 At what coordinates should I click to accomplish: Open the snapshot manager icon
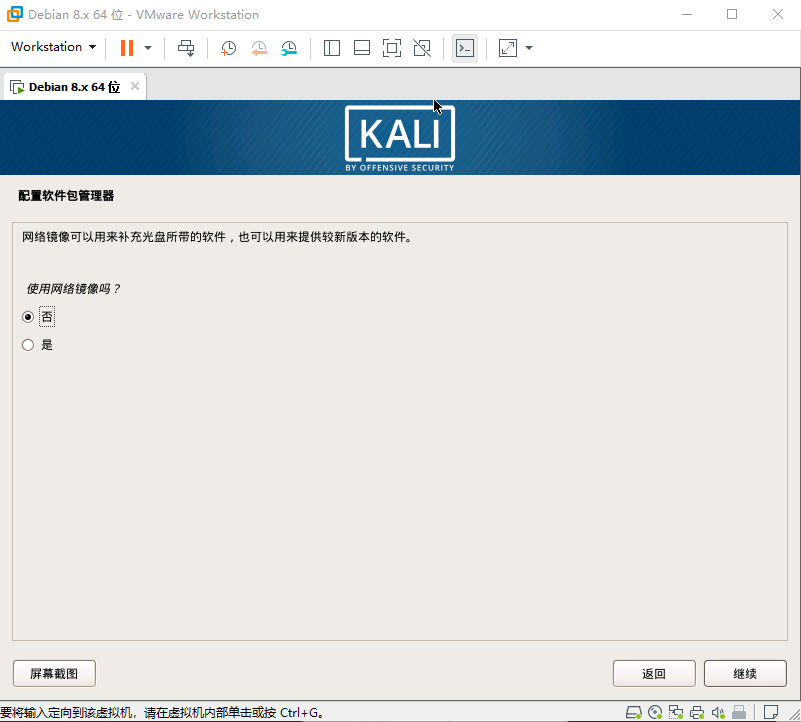(x=289, y=48)
